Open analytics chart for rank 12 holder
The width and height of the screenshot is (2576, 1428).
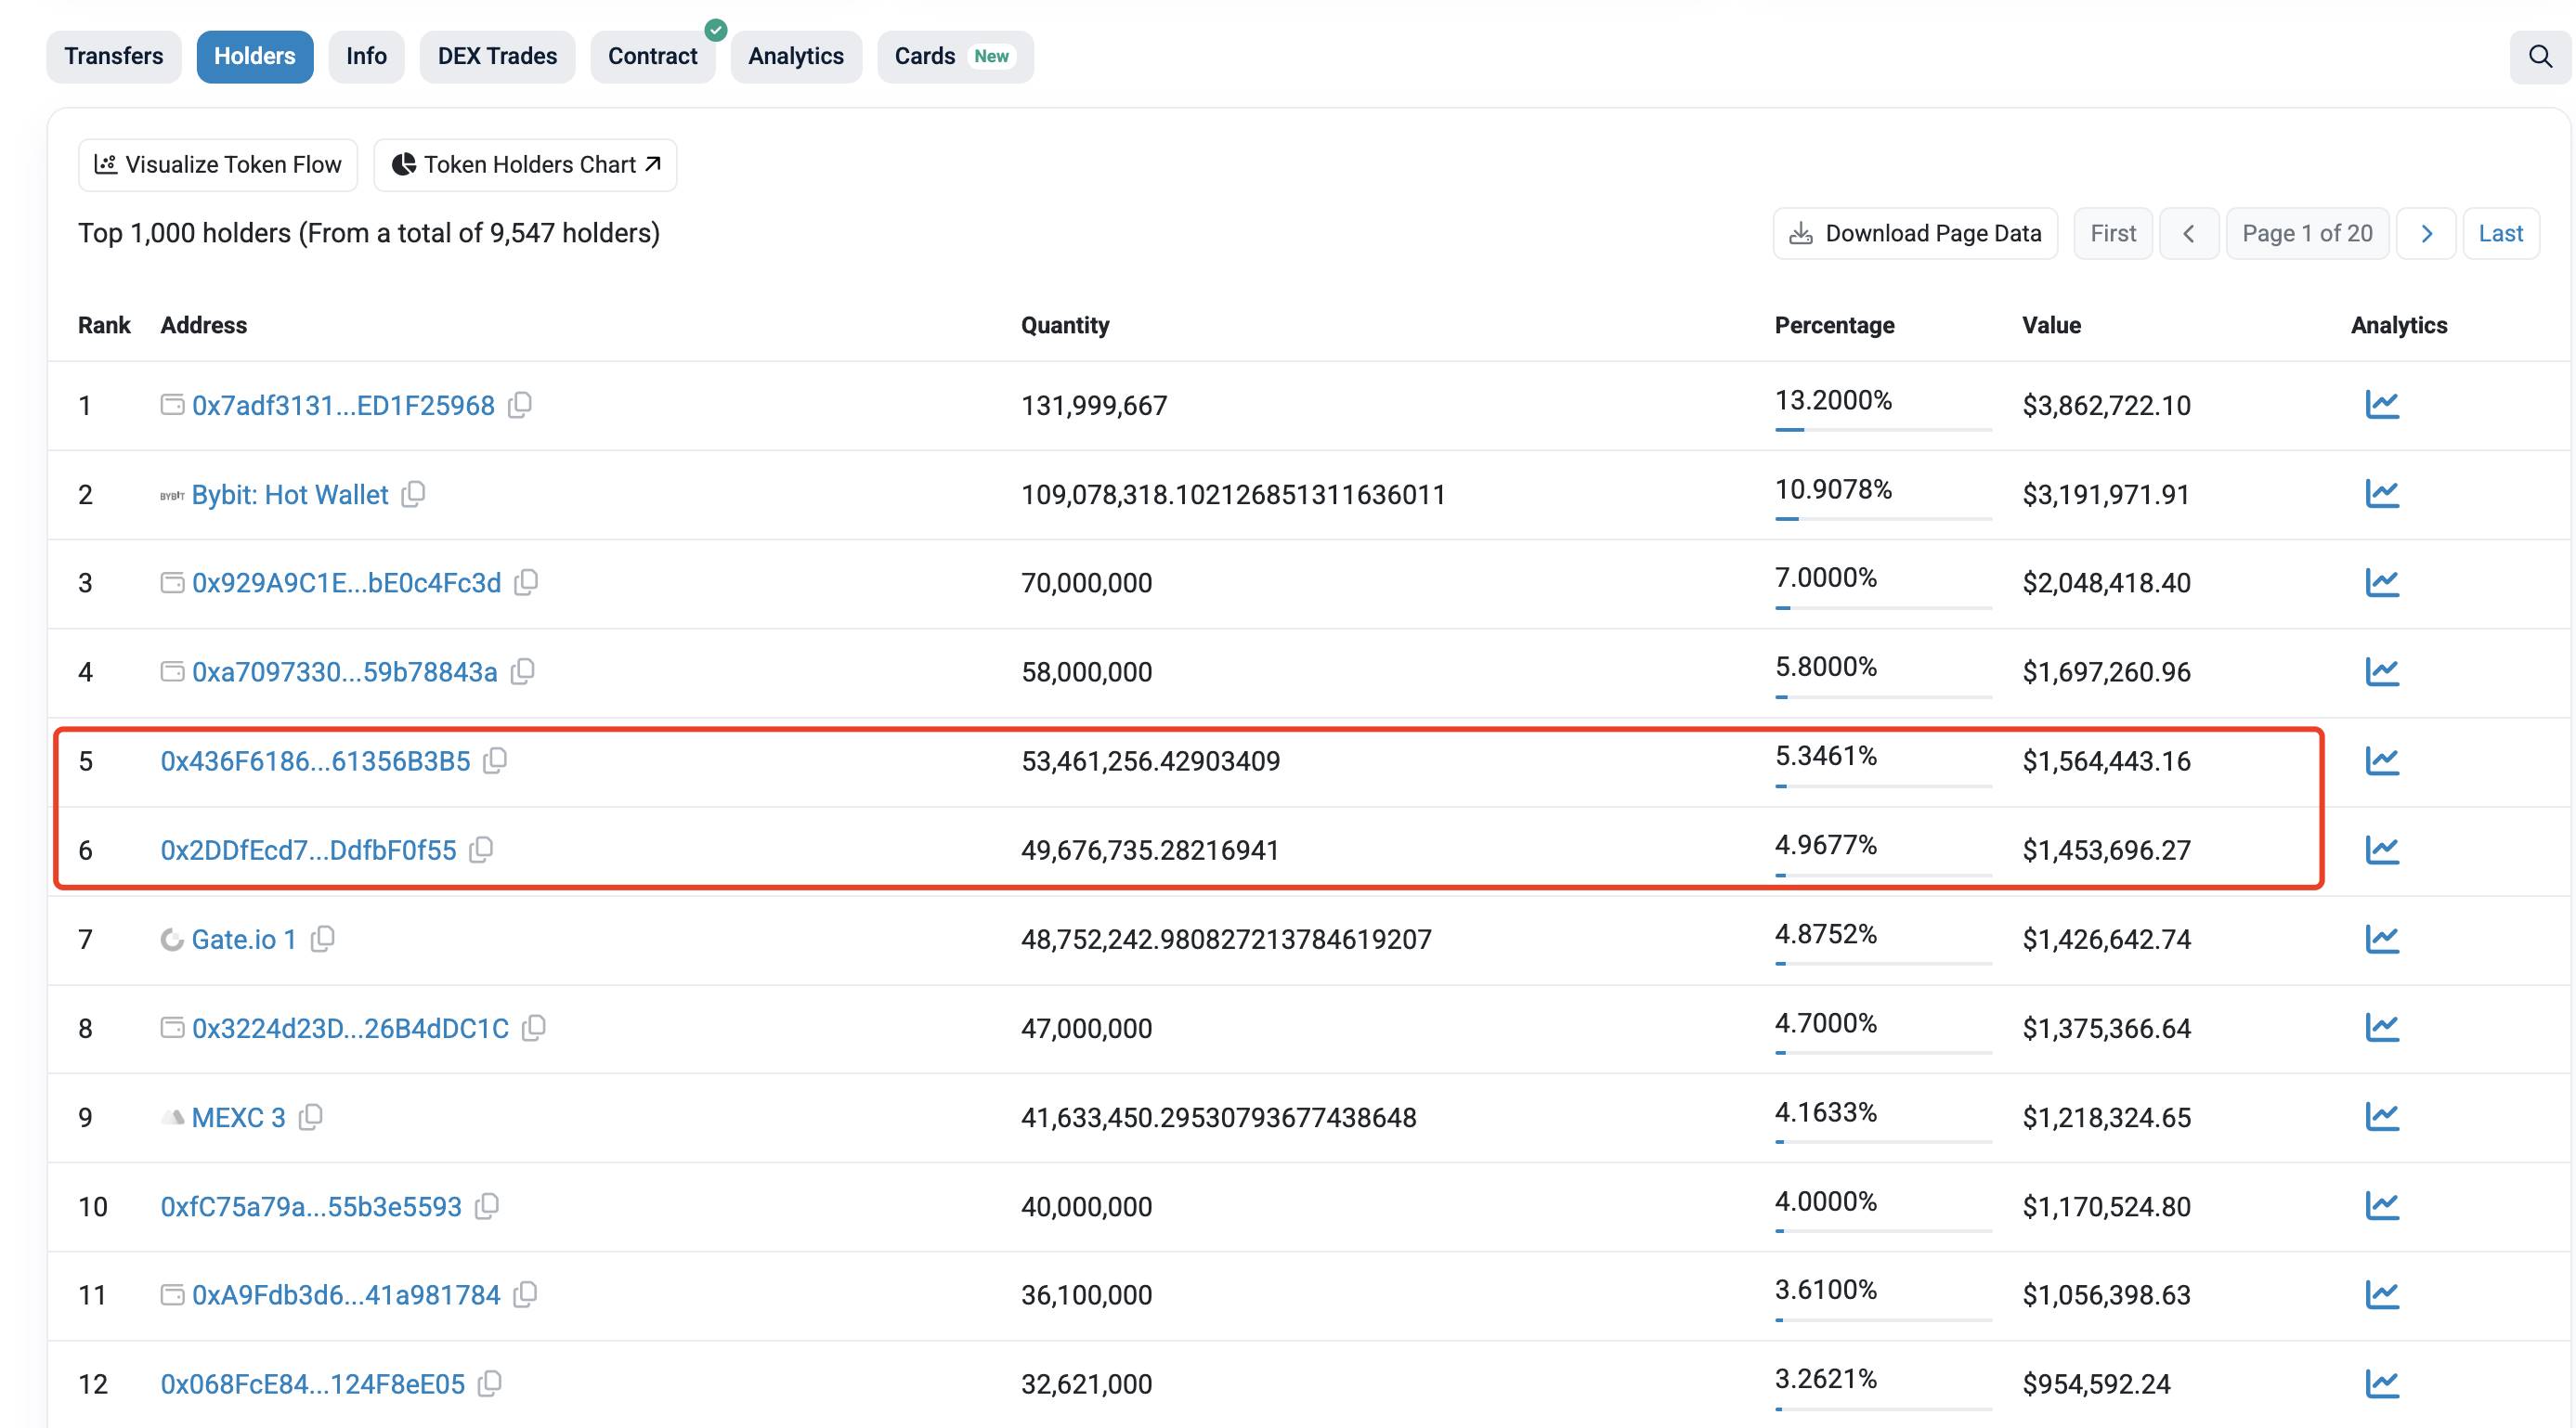pyautogui.click(x=2382, y=1384)
